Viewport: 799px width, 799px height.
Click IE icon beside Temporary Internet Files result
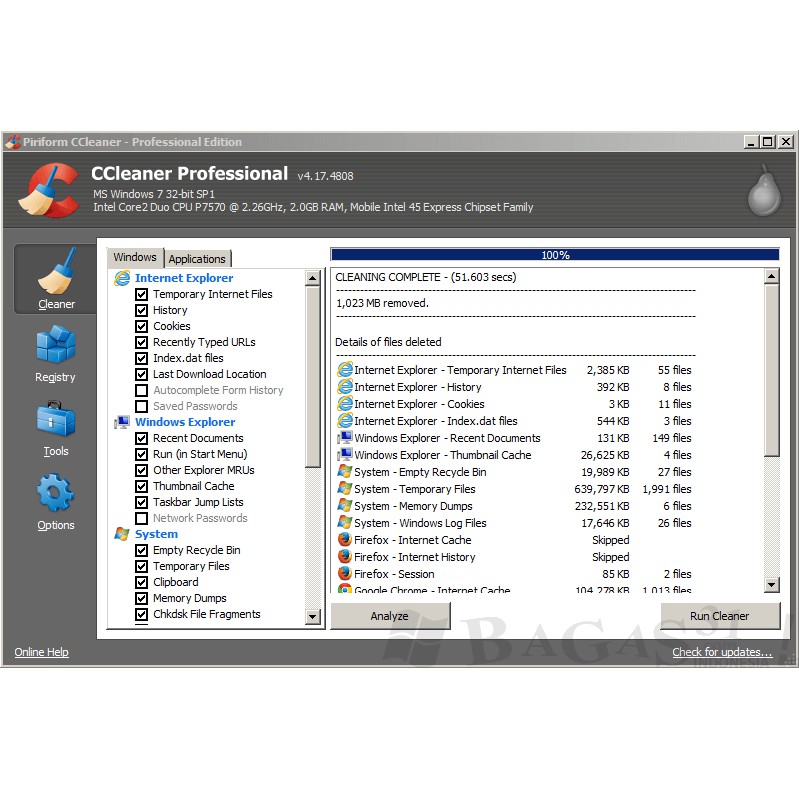click(345, 370)
